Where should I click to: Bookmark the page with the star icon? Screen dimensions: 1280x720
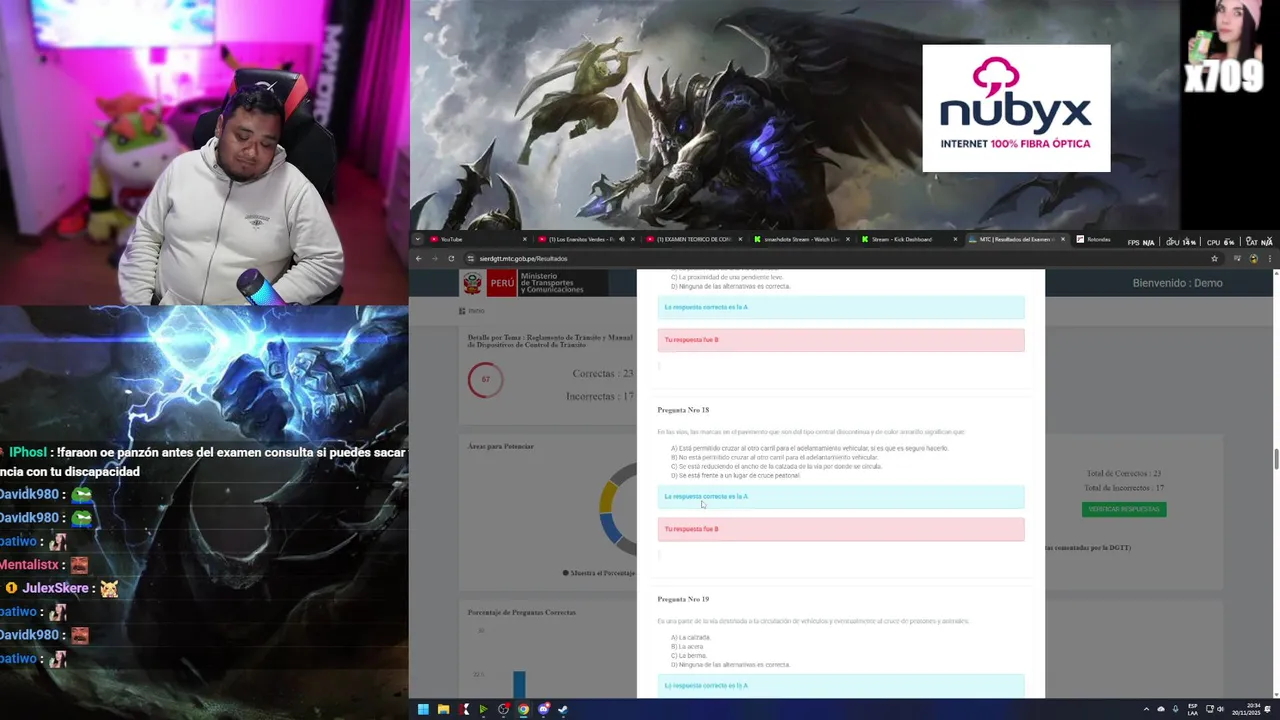[1214, 258]
